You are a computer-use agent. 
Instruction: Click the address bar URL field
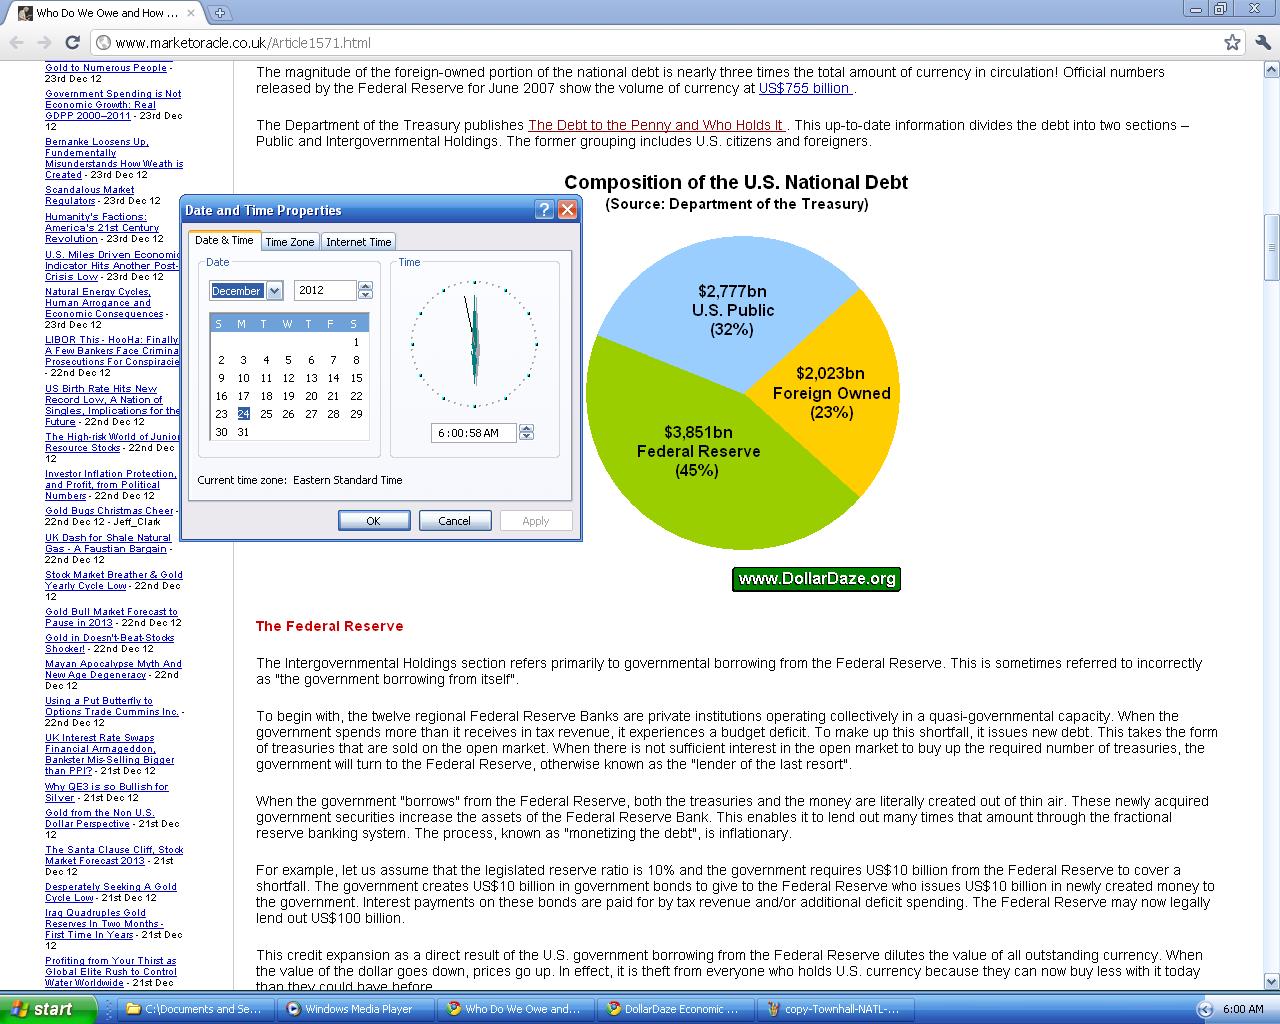[x=660, y=42]
